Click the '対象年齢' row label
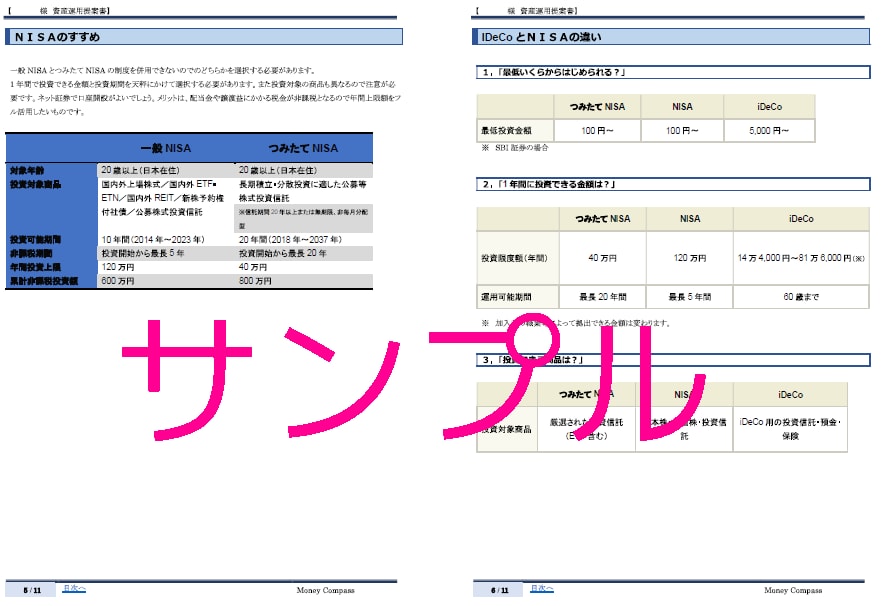Image resolution: width=884 pixels, height=606 pixels. point(27,170)
